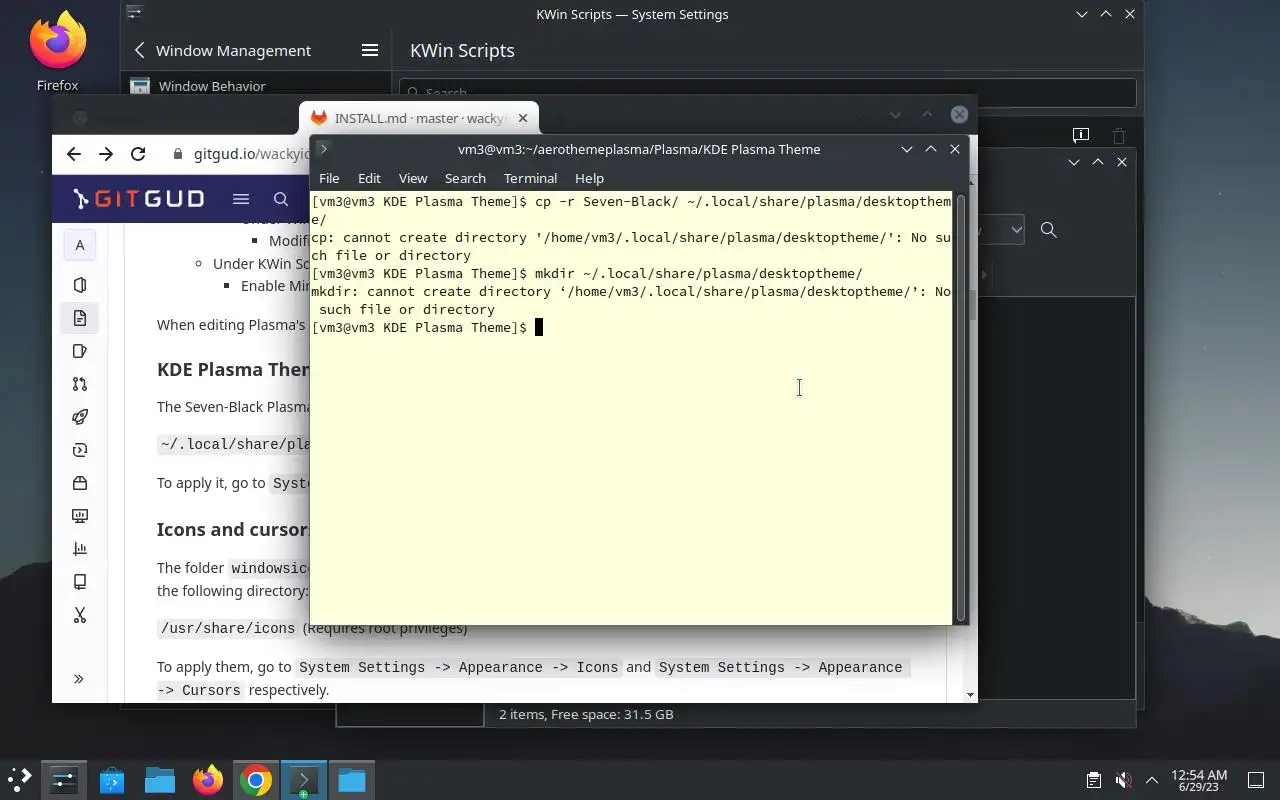
Task: Expand the GitGud sidebar with double chevron
Action: (x=79, y=679)
